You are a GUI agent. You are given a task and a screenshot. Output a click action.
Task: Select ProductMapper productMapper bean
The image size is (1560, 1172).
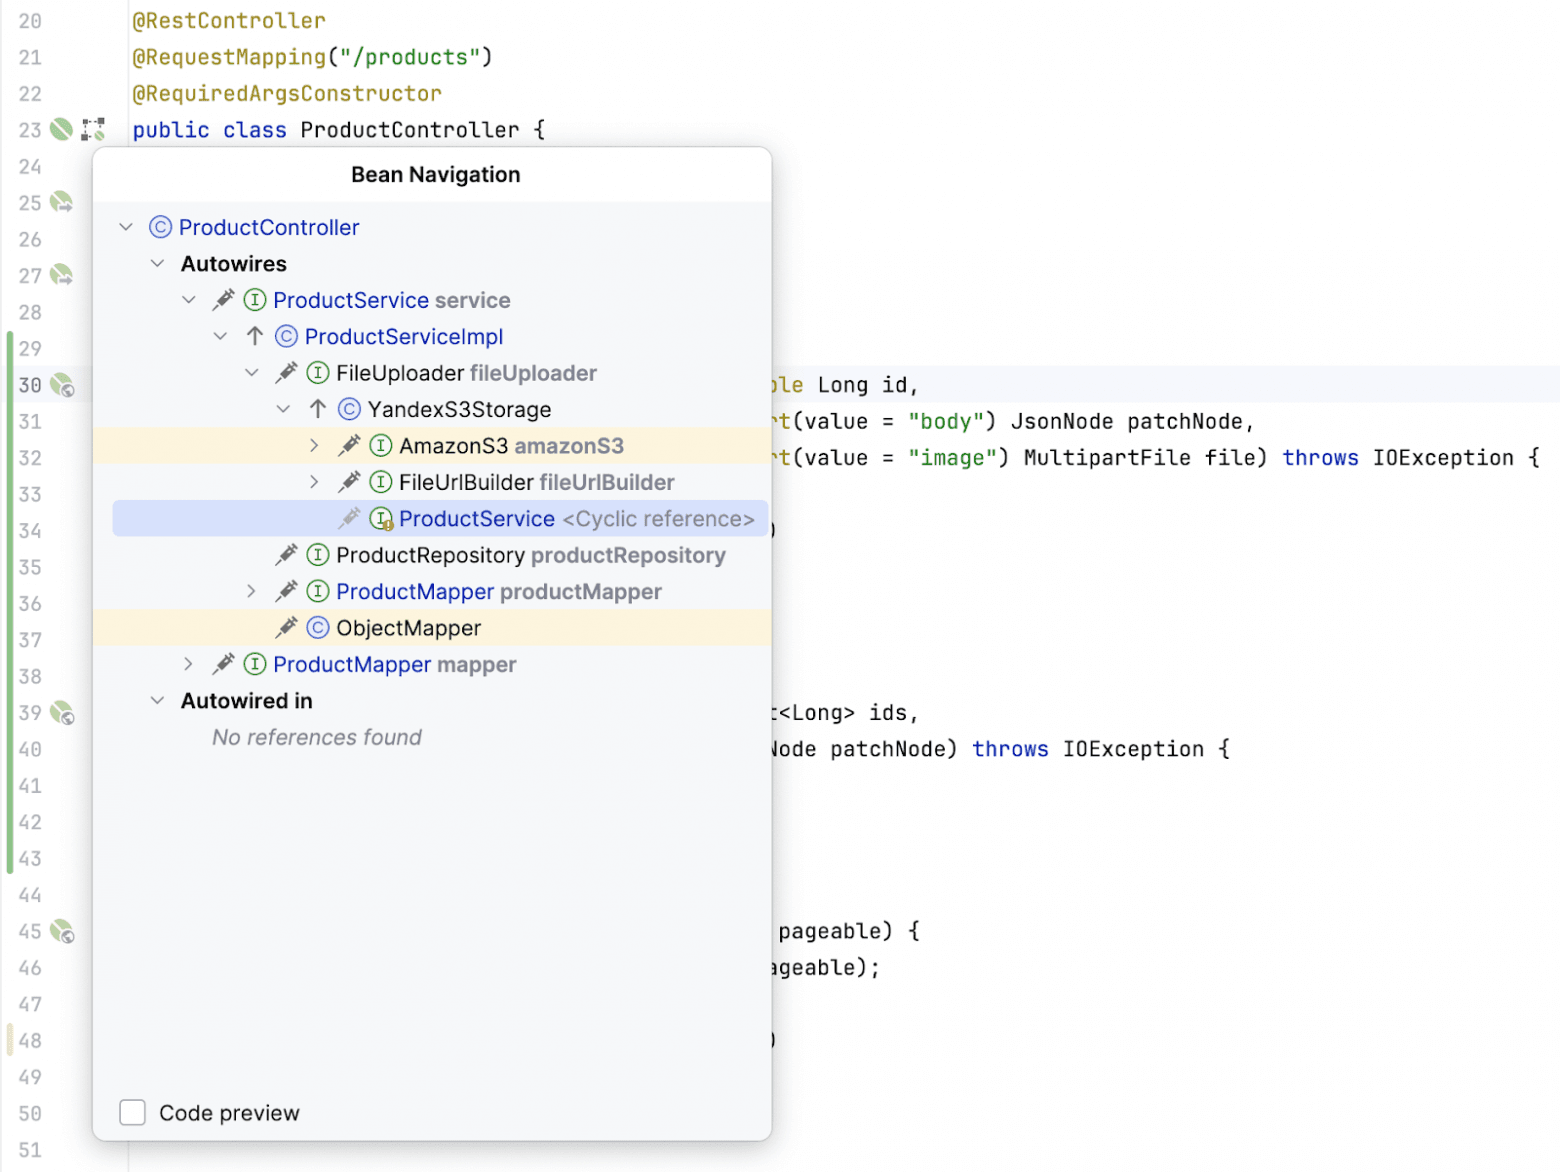(x=499, y=592)
